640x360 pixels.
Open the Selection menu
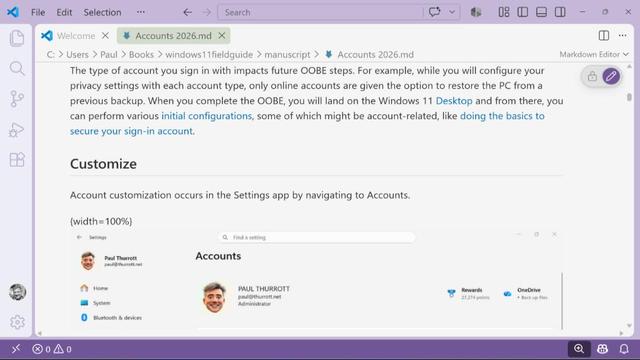(102, 12)
